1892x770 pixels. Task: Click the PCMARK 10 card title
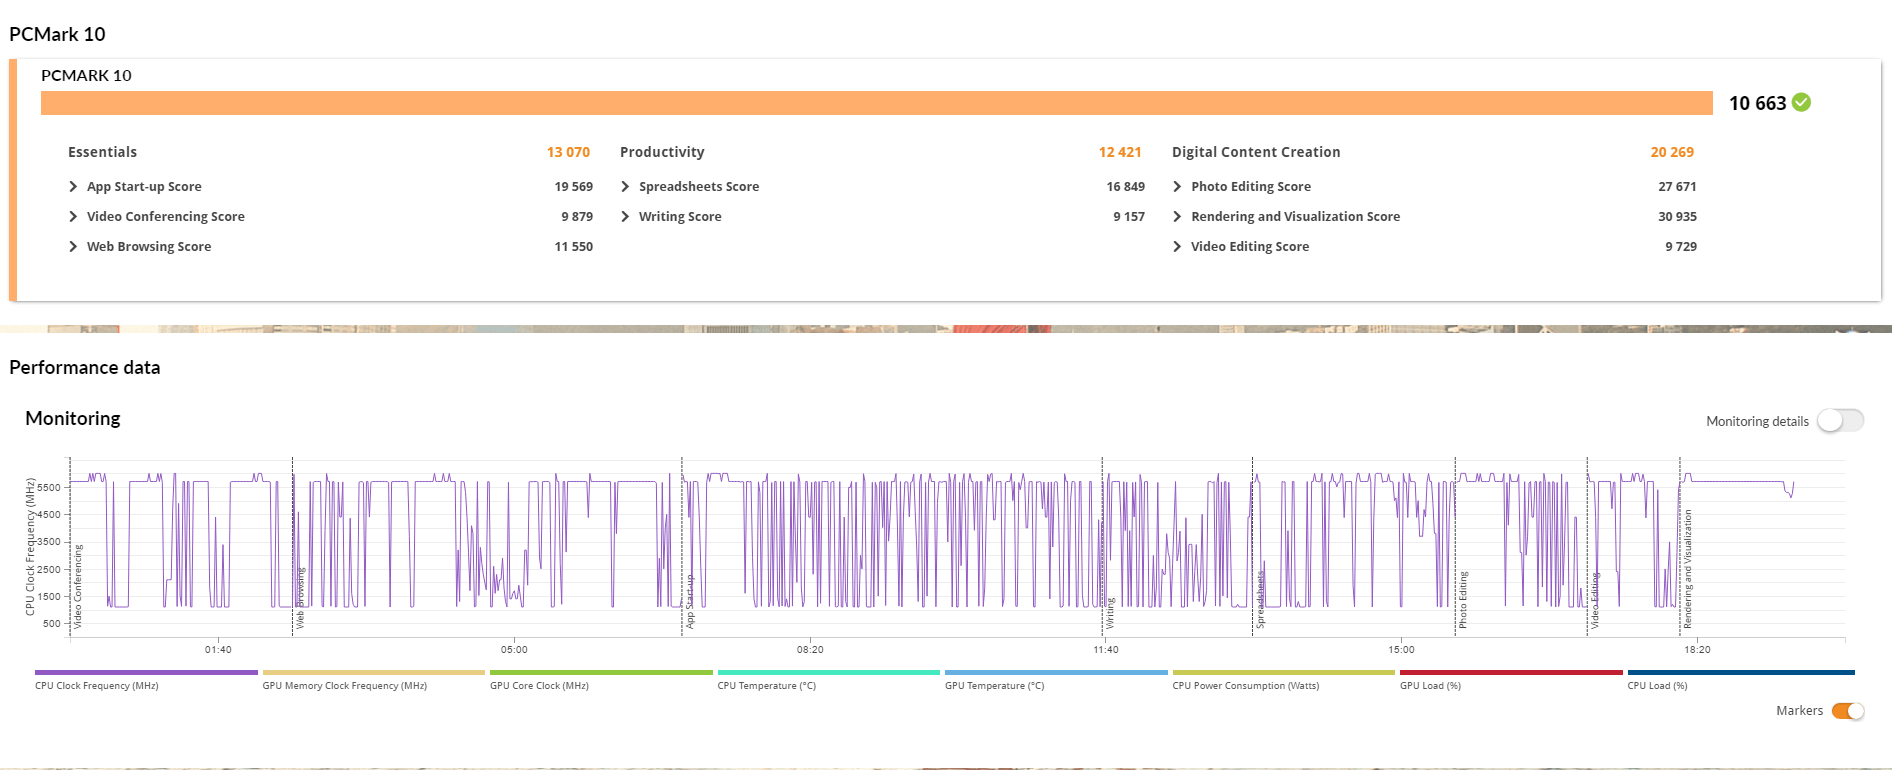[86, 76]
